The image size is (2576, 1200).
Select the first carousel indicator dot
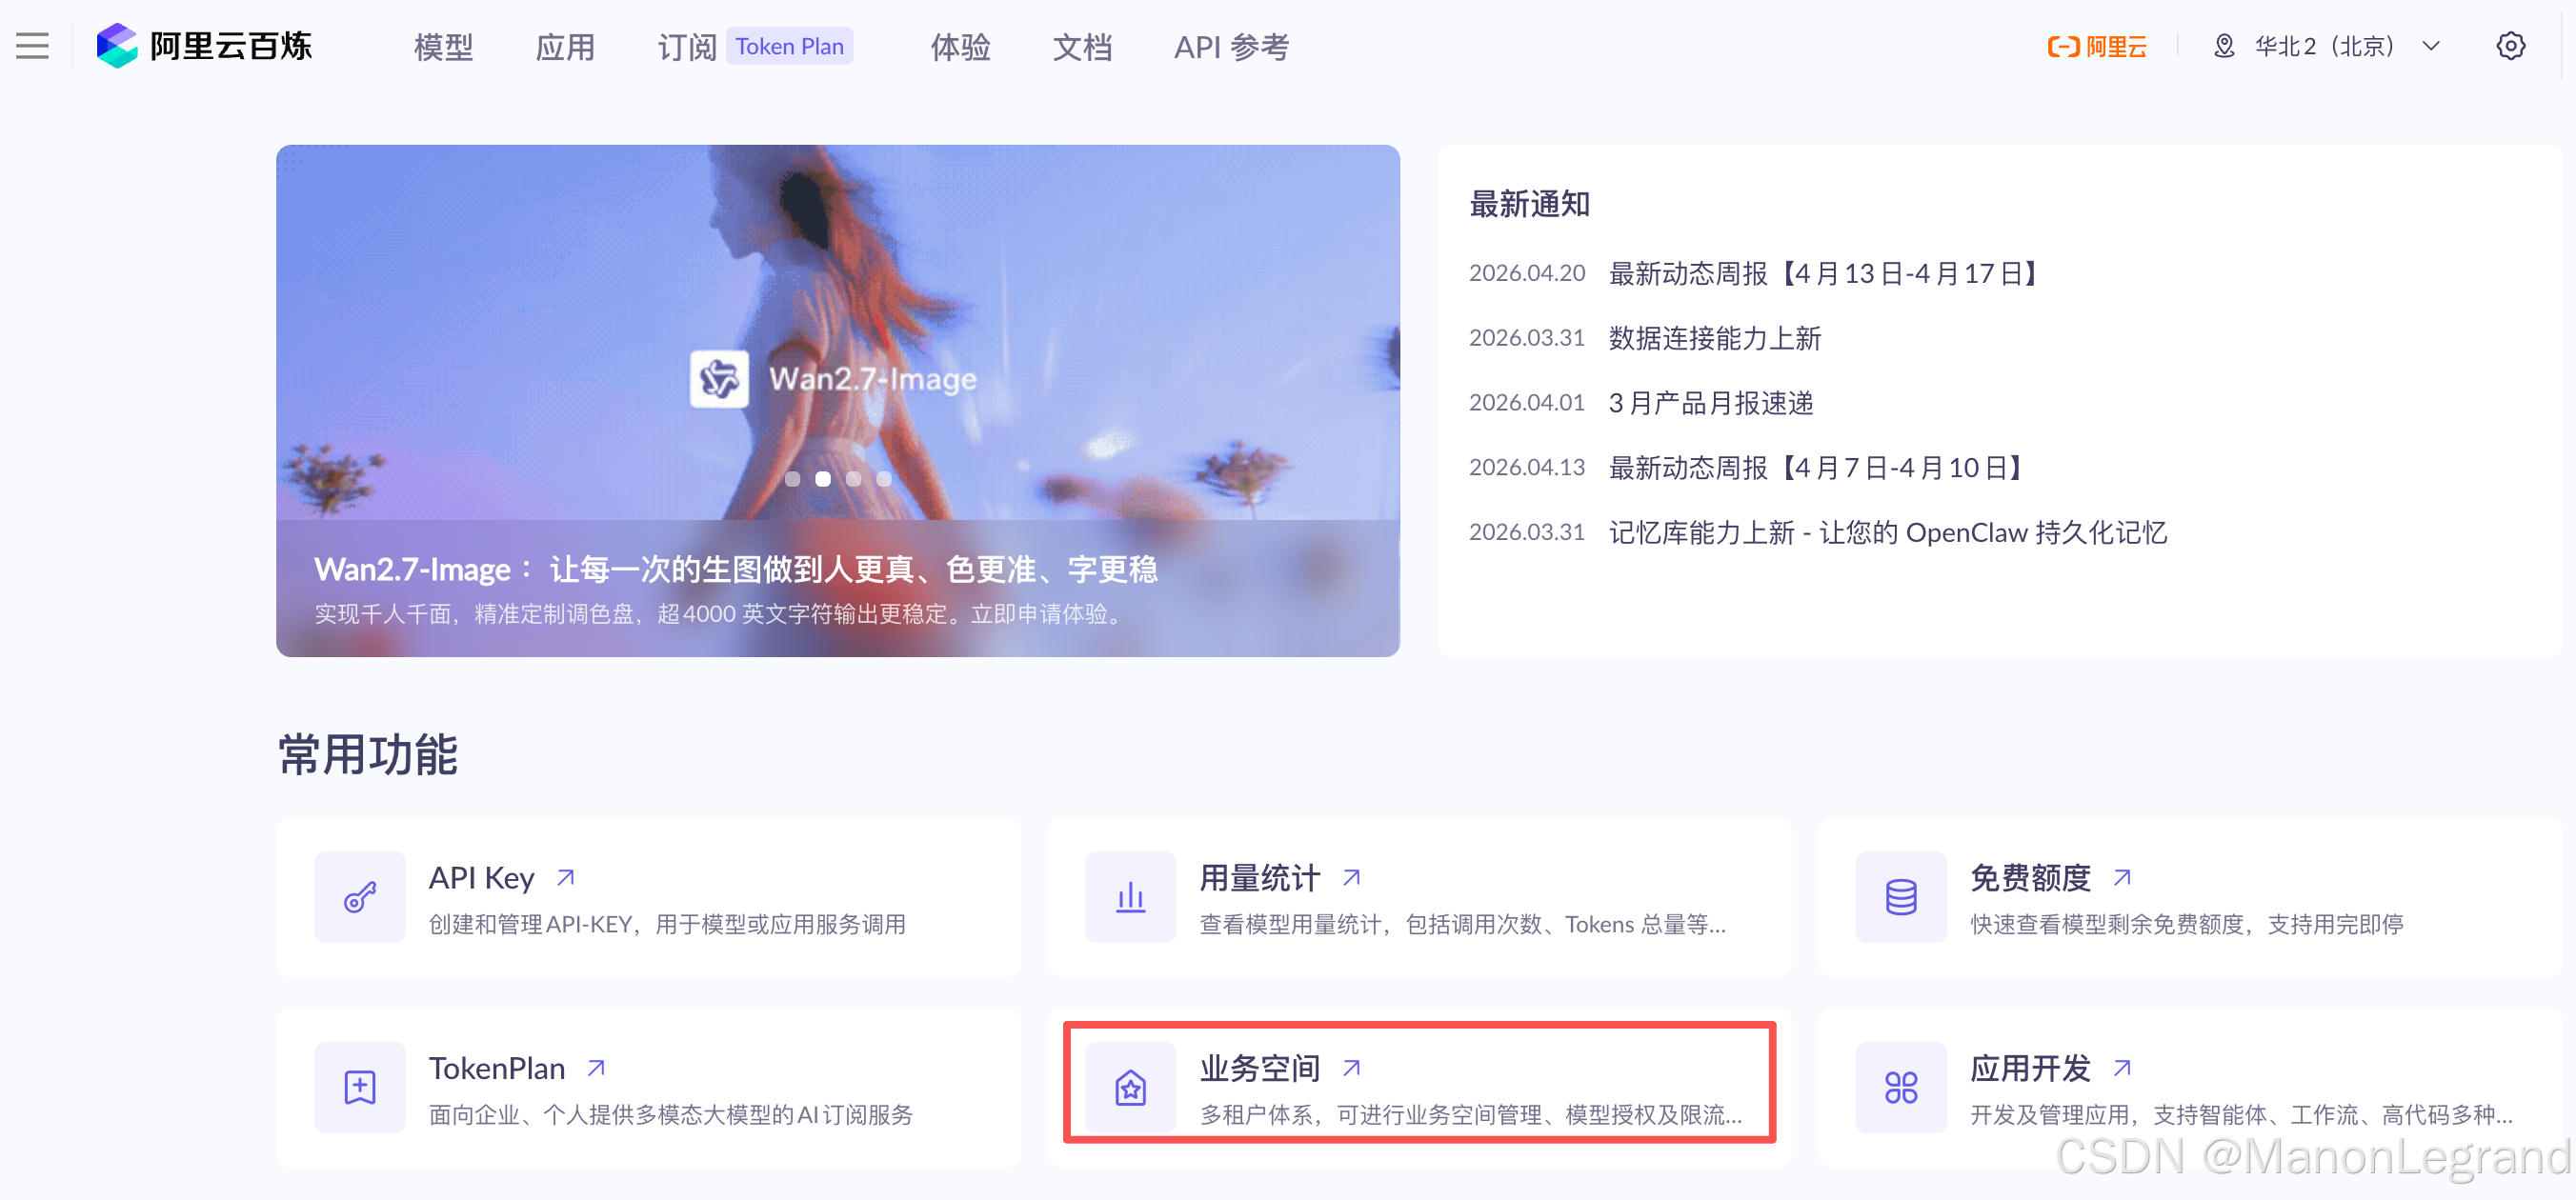[792, 479]
